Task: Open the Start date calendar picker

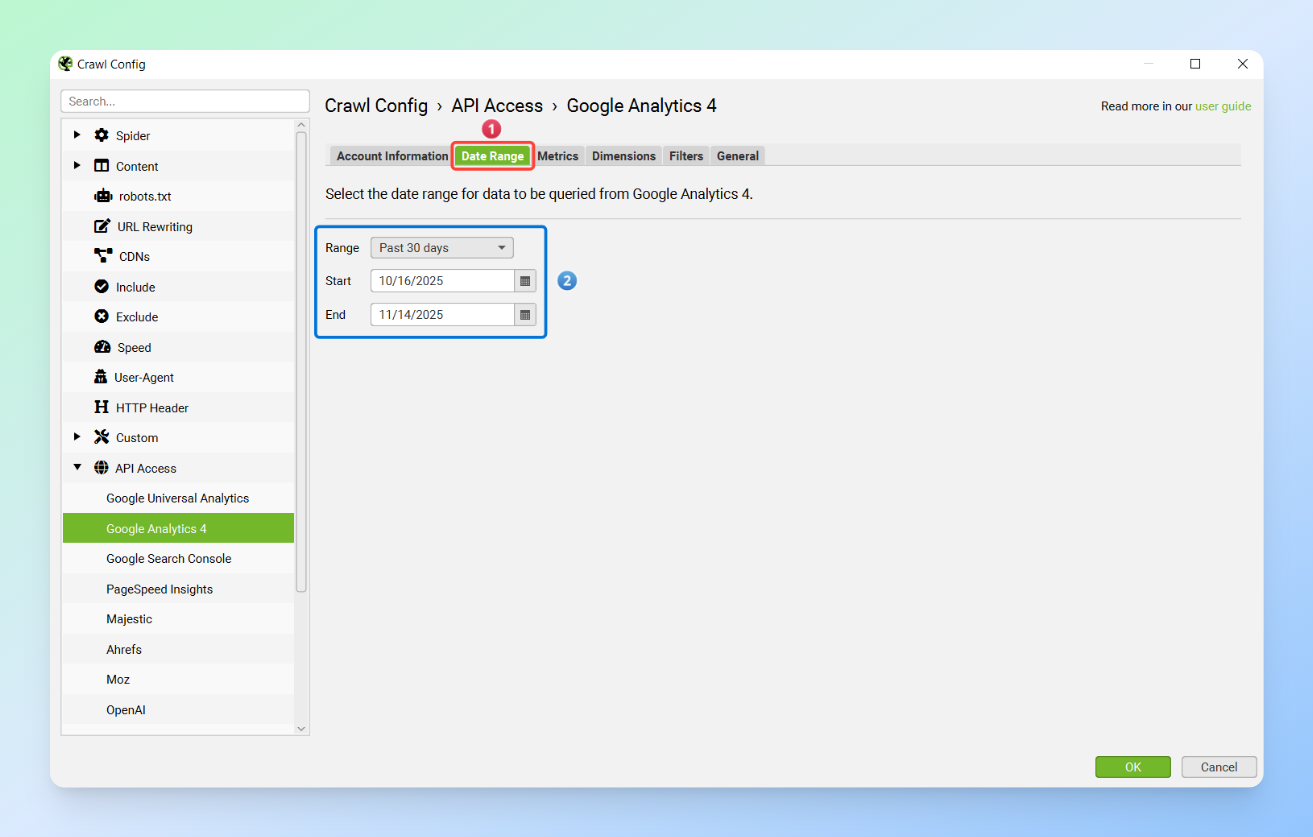Action: 525,281
